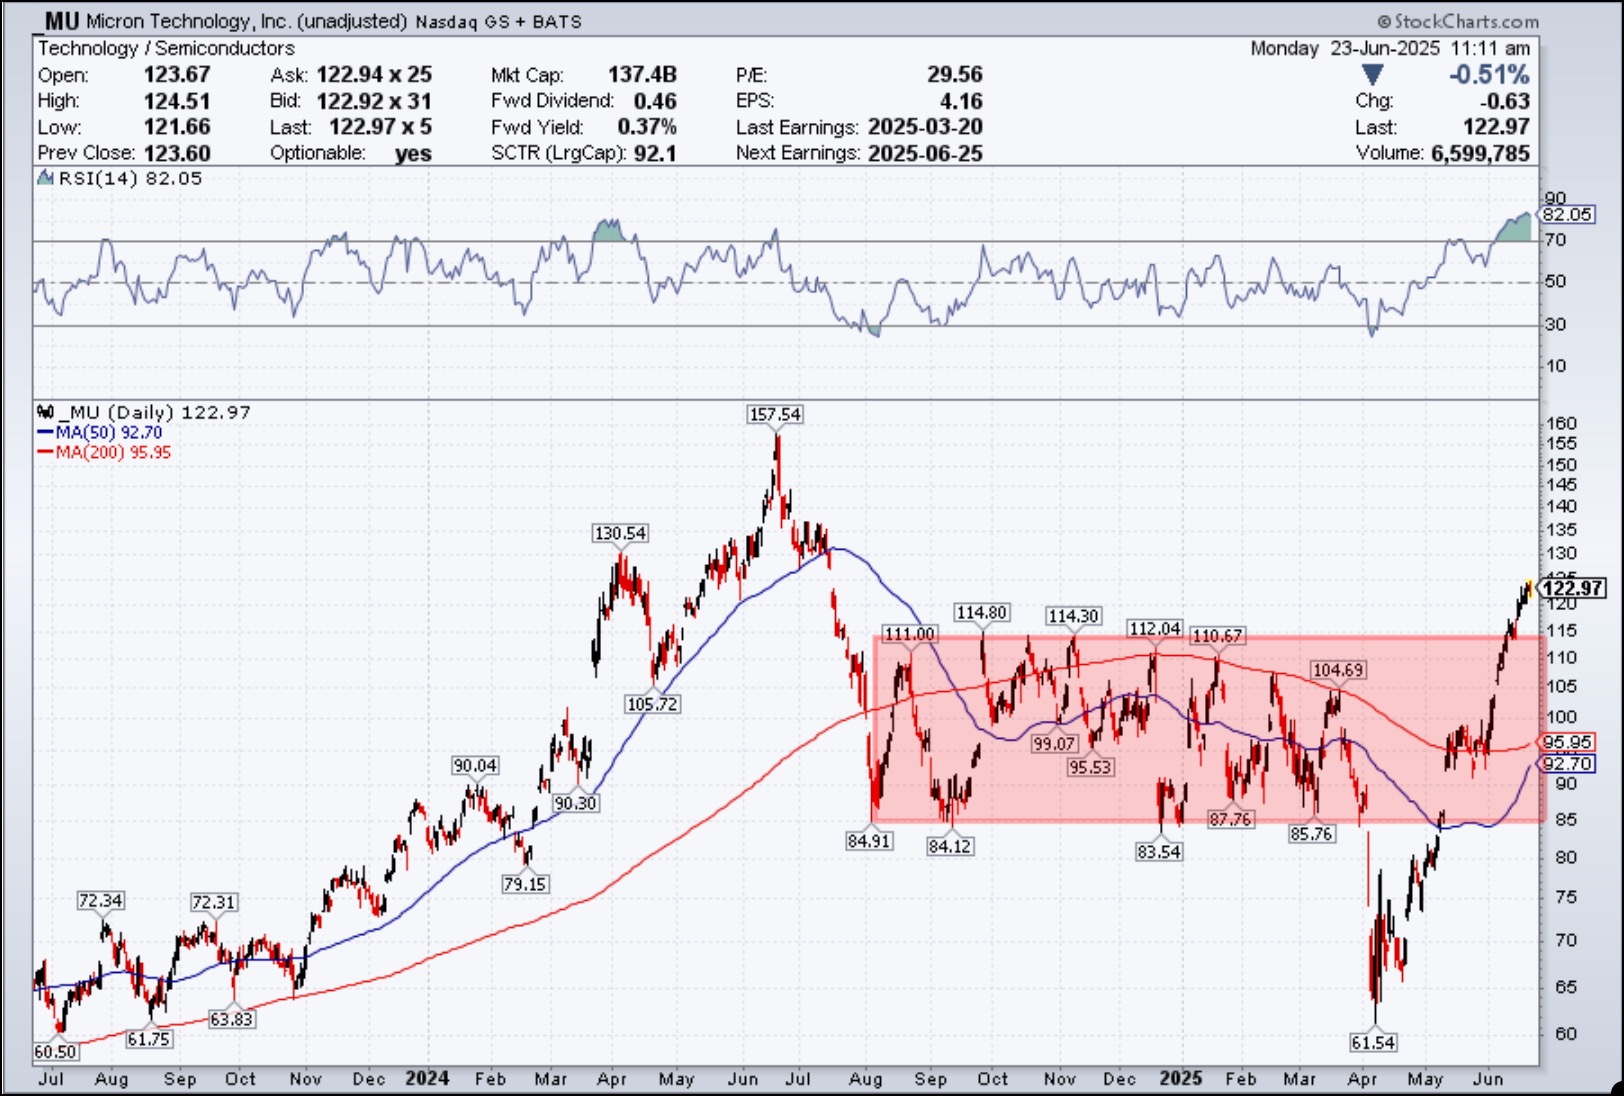The width and height of the screenshot is (1624, 1096).
Task: Click the 72.31 price label
Action: click(x=213, y=902)
